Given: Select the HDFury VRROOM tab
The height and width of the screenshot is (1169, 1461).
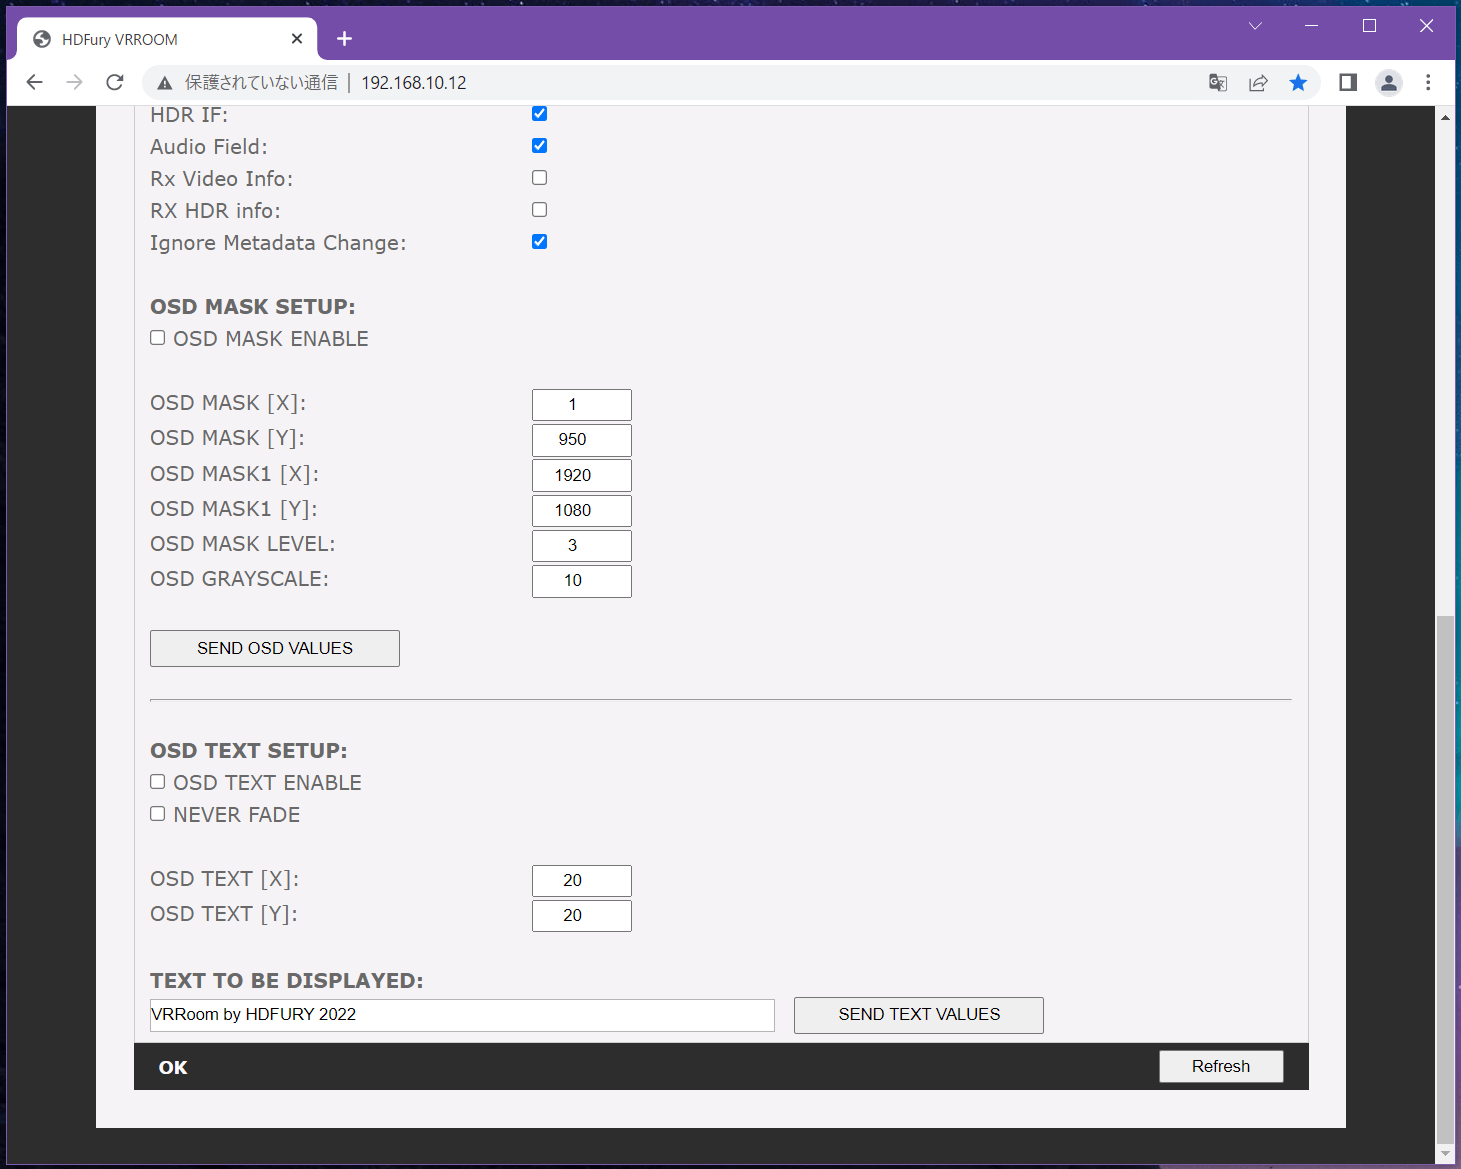Looking at the screenshot, I should [x=167, y=39].
